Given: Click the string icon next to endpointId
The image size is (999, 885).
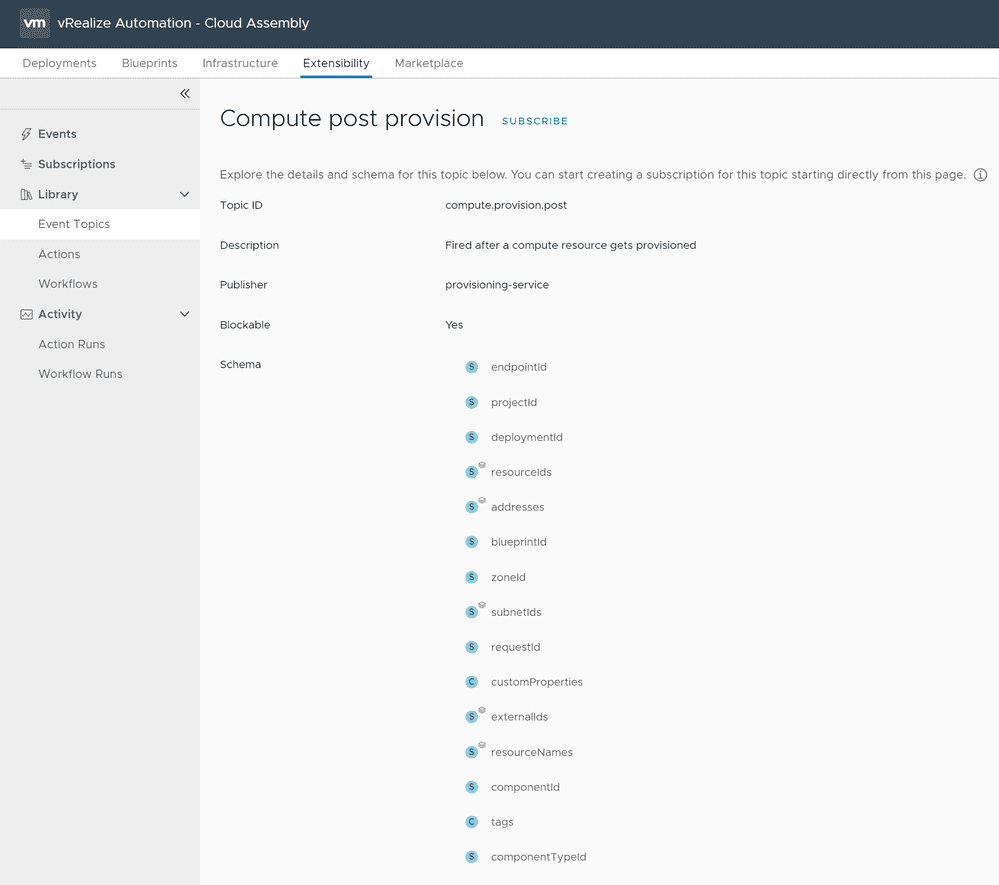Looking at the screenshot, I should [472, 367].
